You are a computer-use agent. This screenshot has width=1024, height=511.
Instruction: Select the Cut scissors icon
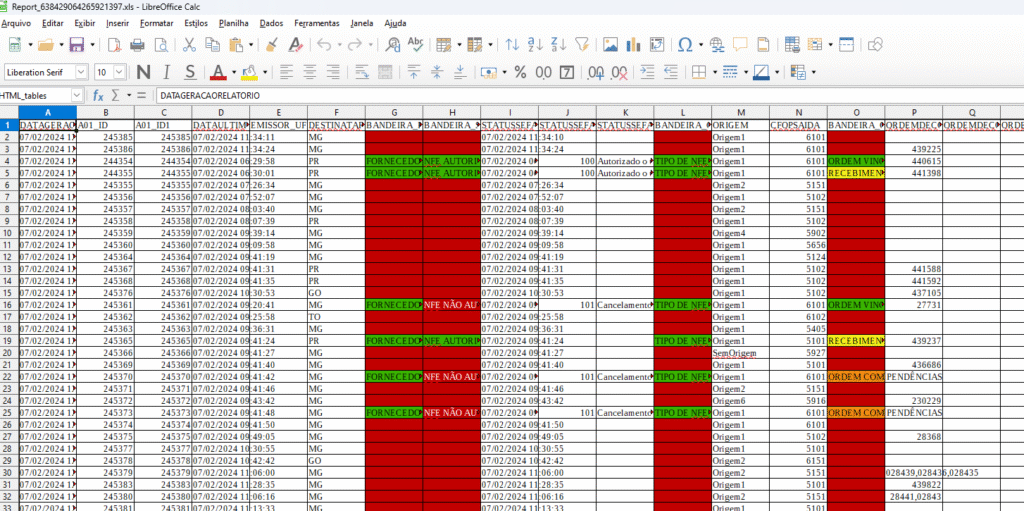(189, 45)
